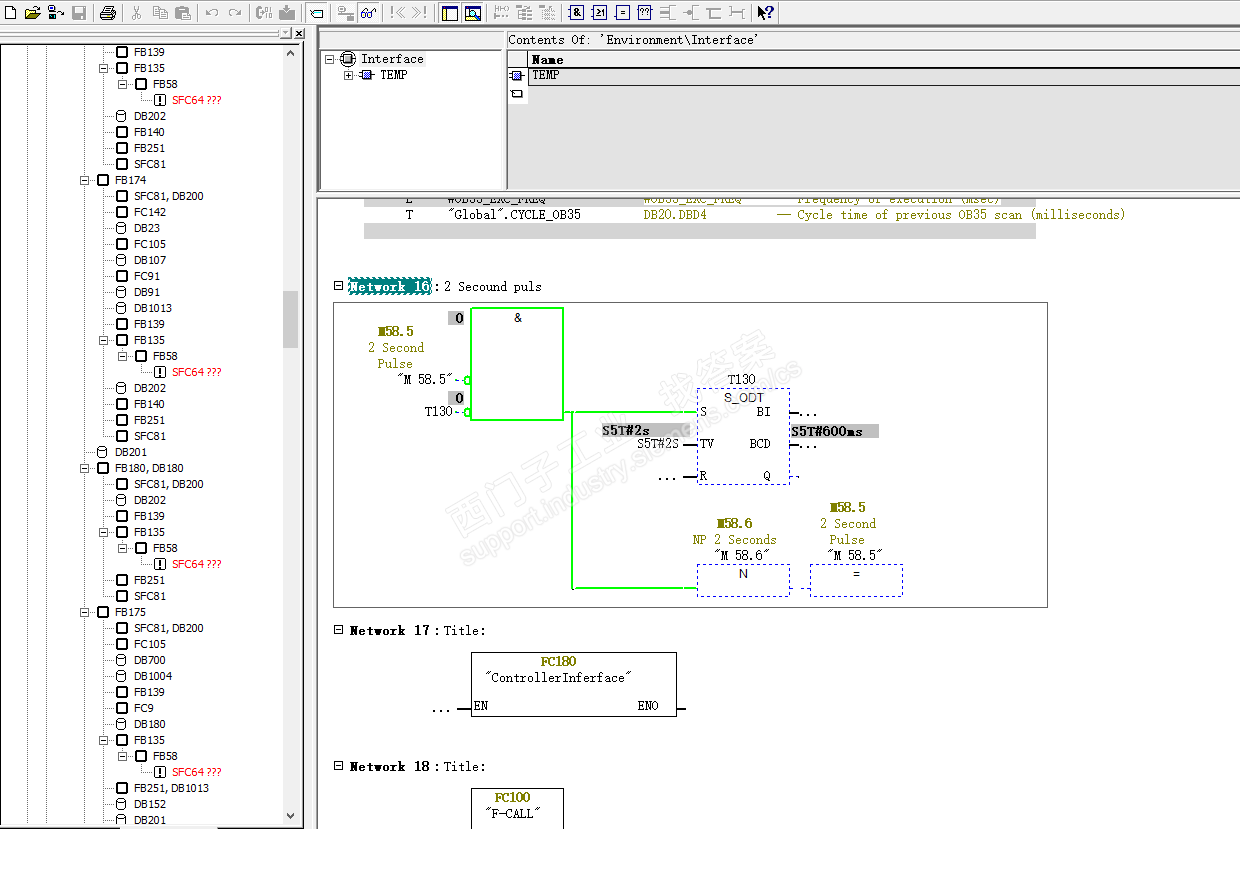The image size is (1240, 894).
Task: Toggle Monitor mode with the glasses icon
Action: pyautogui.click(x=368, y=13)
